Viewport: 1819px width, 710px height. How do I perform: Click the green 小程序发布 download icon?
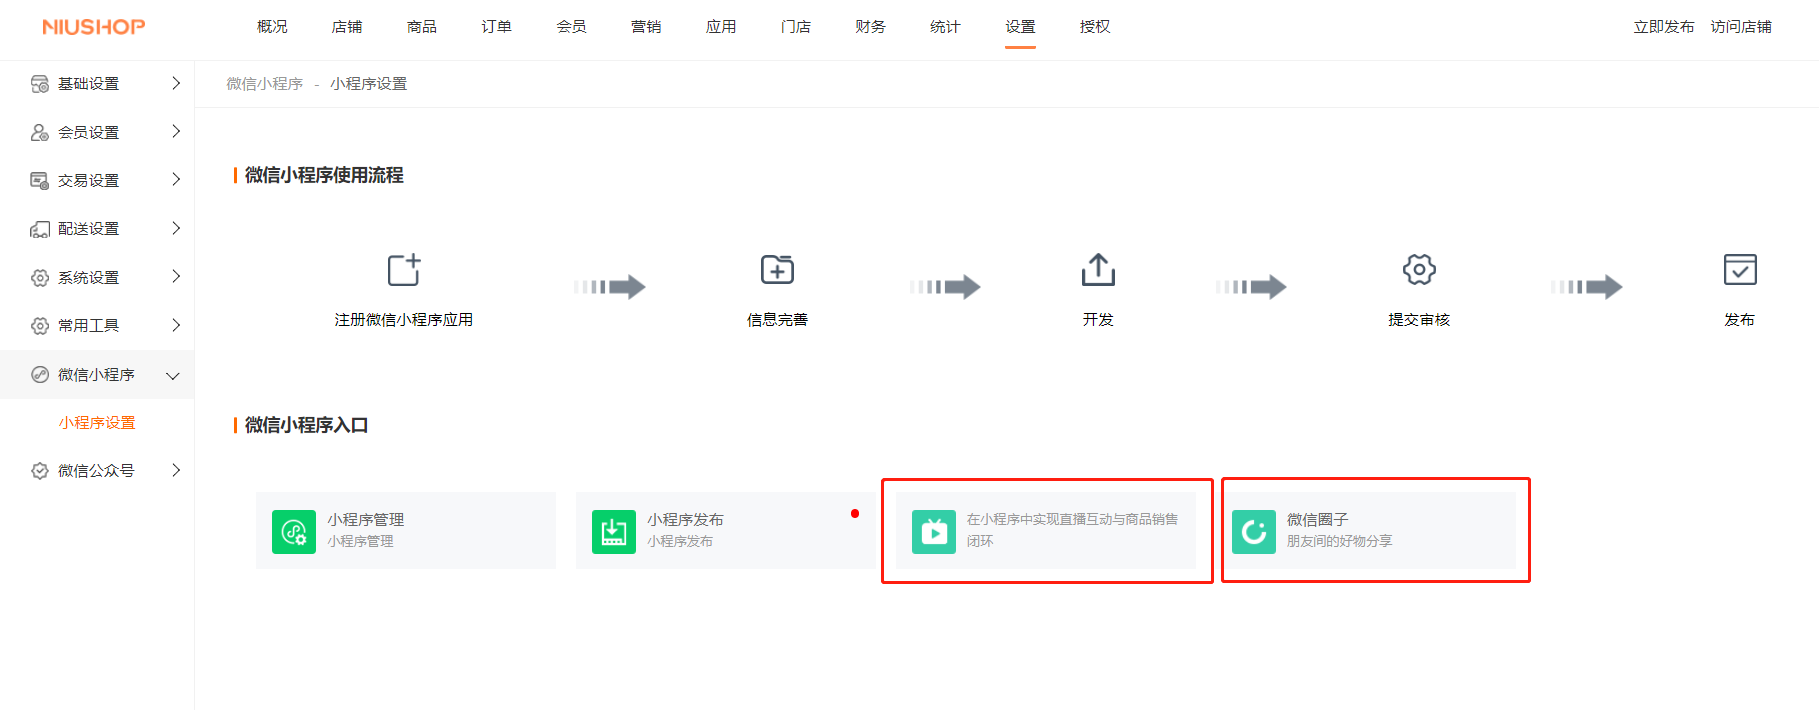pyautogui.click(x=614, y=531)
